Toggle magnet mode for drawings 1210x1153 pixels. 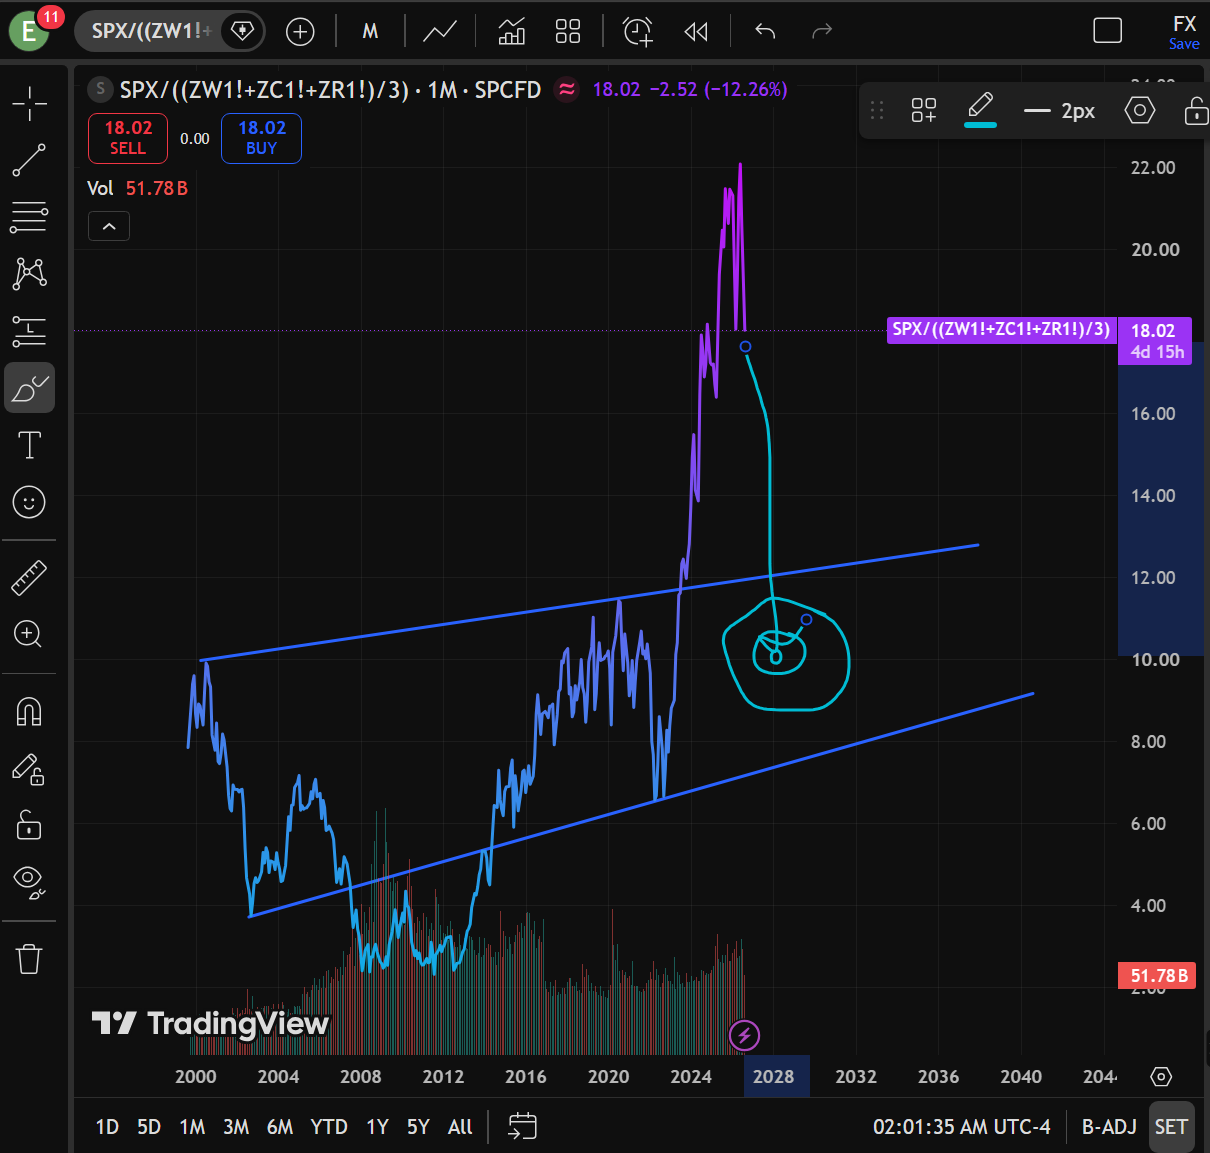[x=30, y=712]
